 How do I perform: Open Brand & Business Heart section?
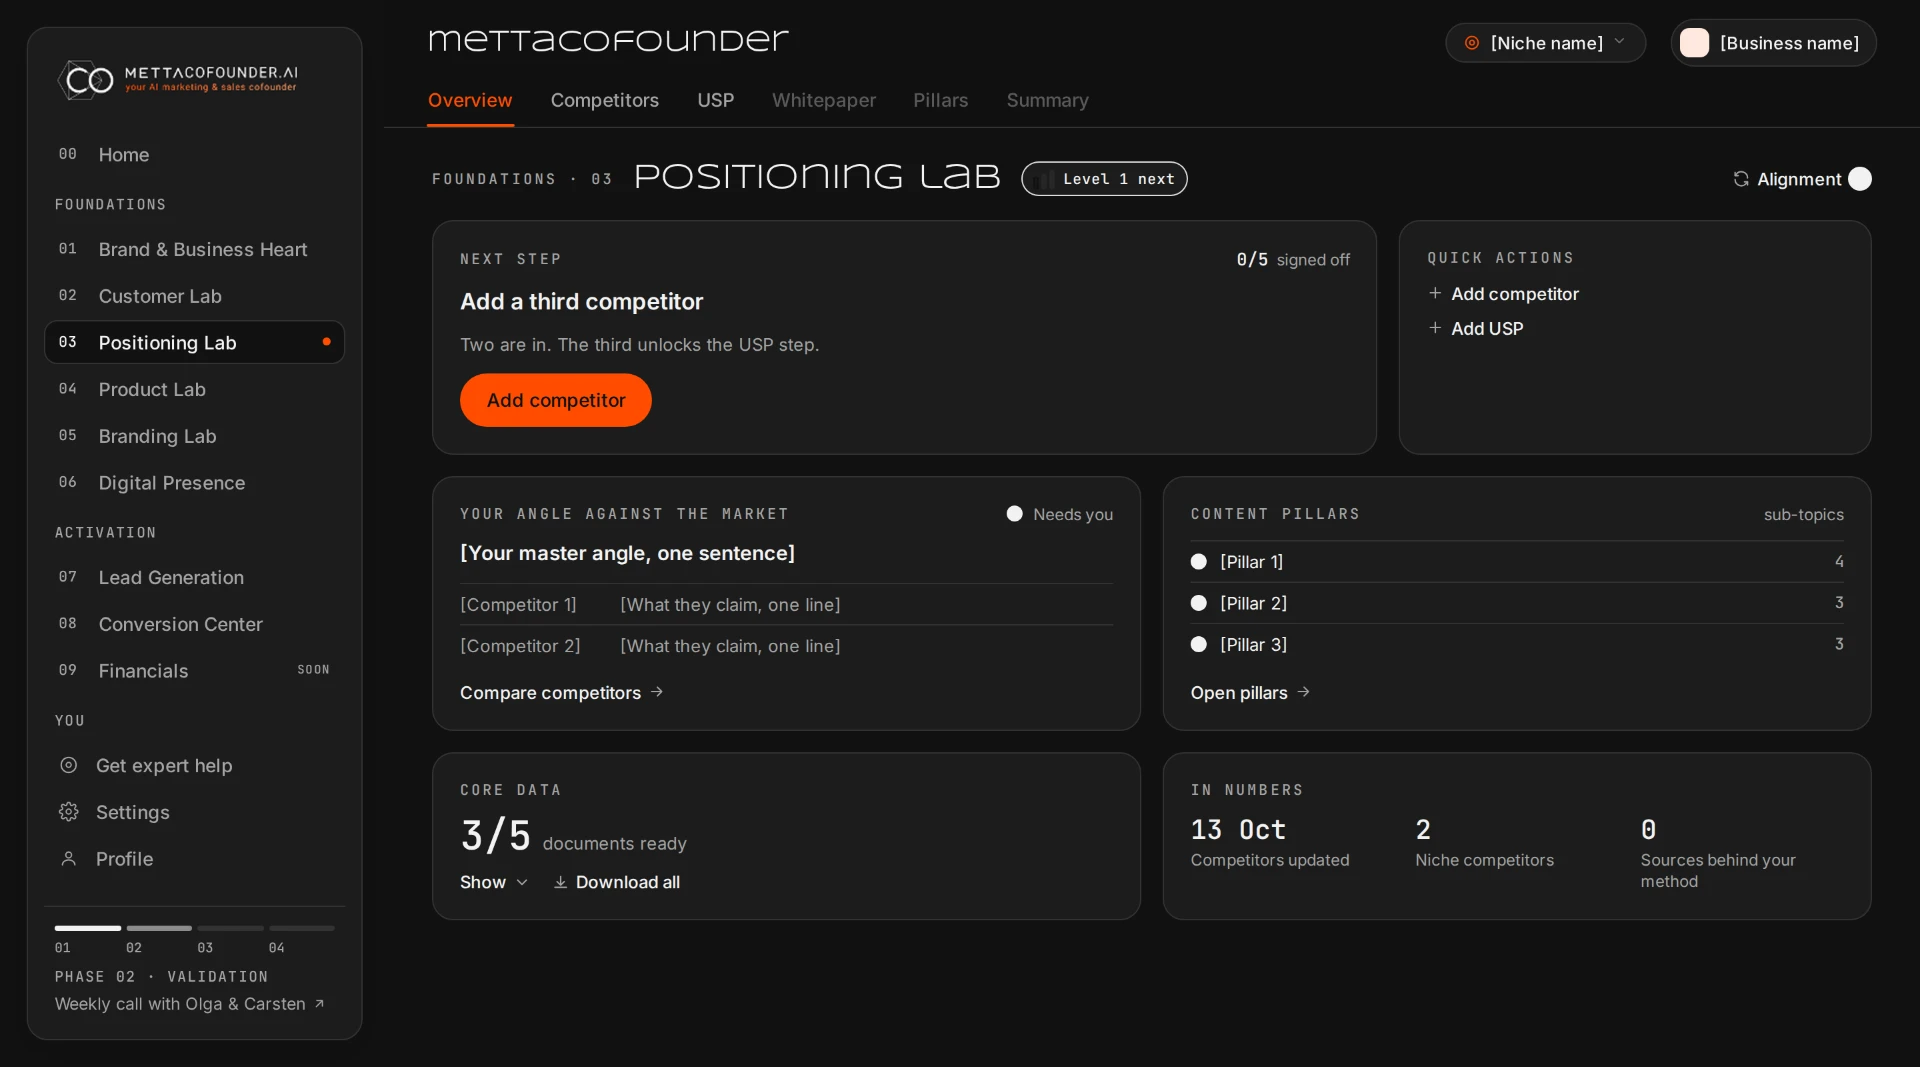[194, 249]
